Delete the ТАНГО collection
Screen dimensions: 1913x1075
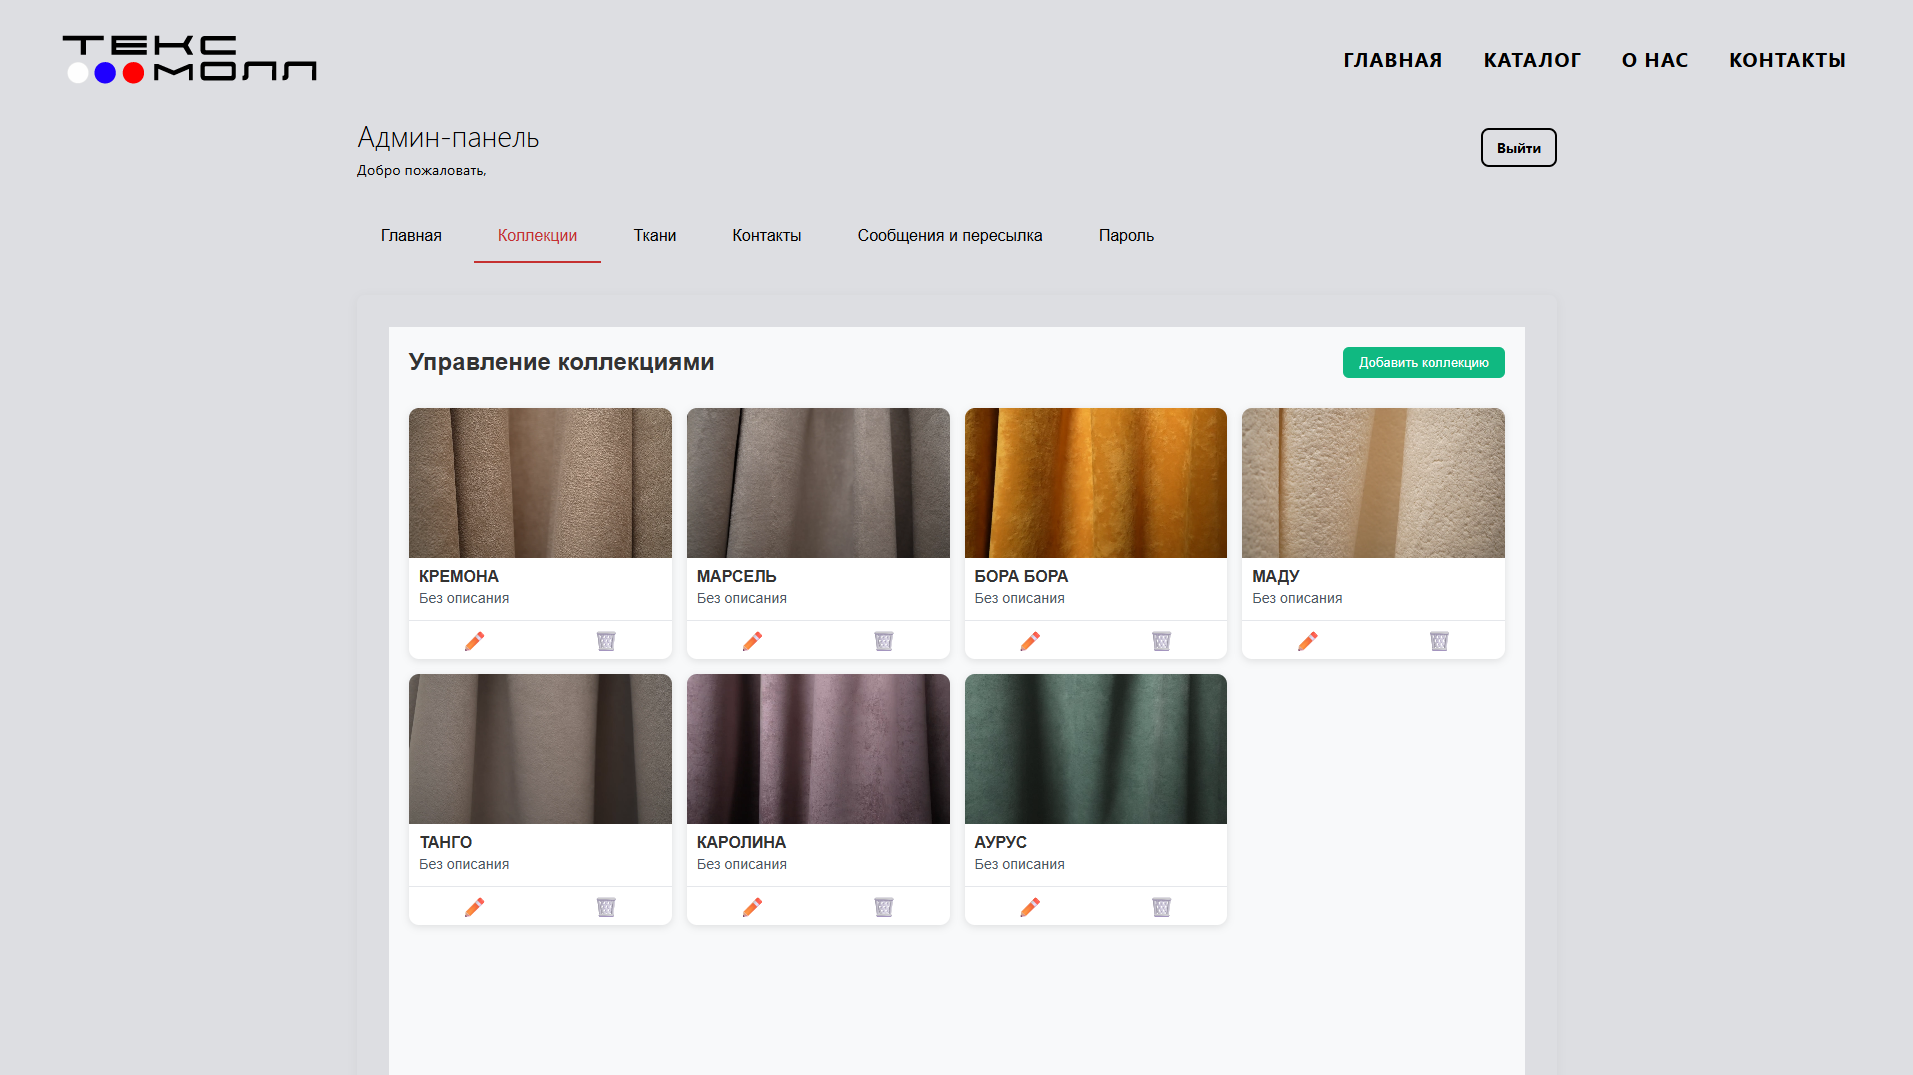coord(606,907)
